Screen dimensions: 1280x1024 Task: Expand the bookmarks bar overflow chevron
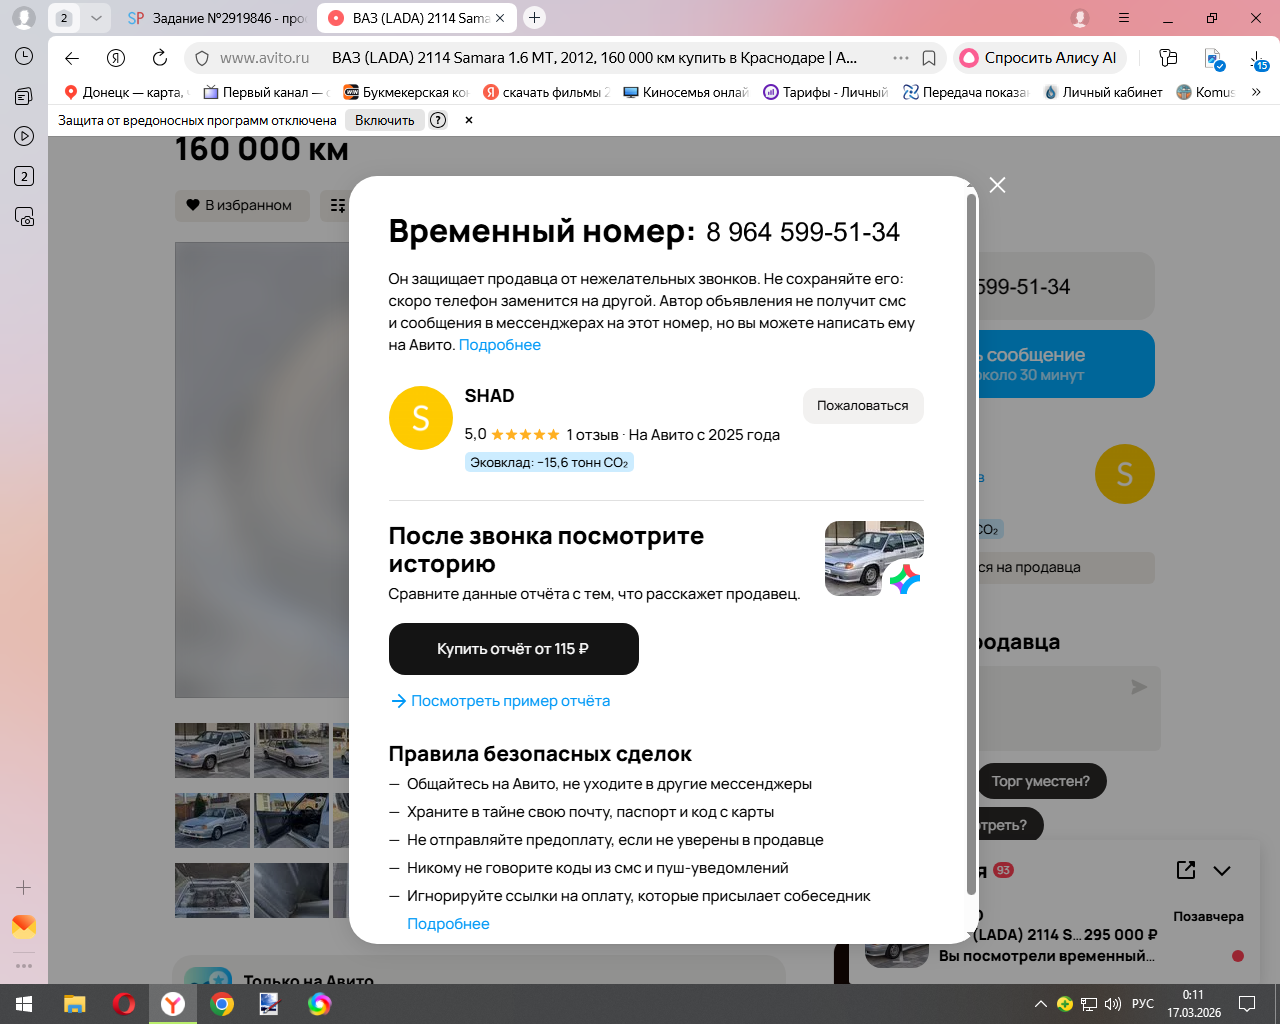pyautogui.click(x=1256, y=92)
